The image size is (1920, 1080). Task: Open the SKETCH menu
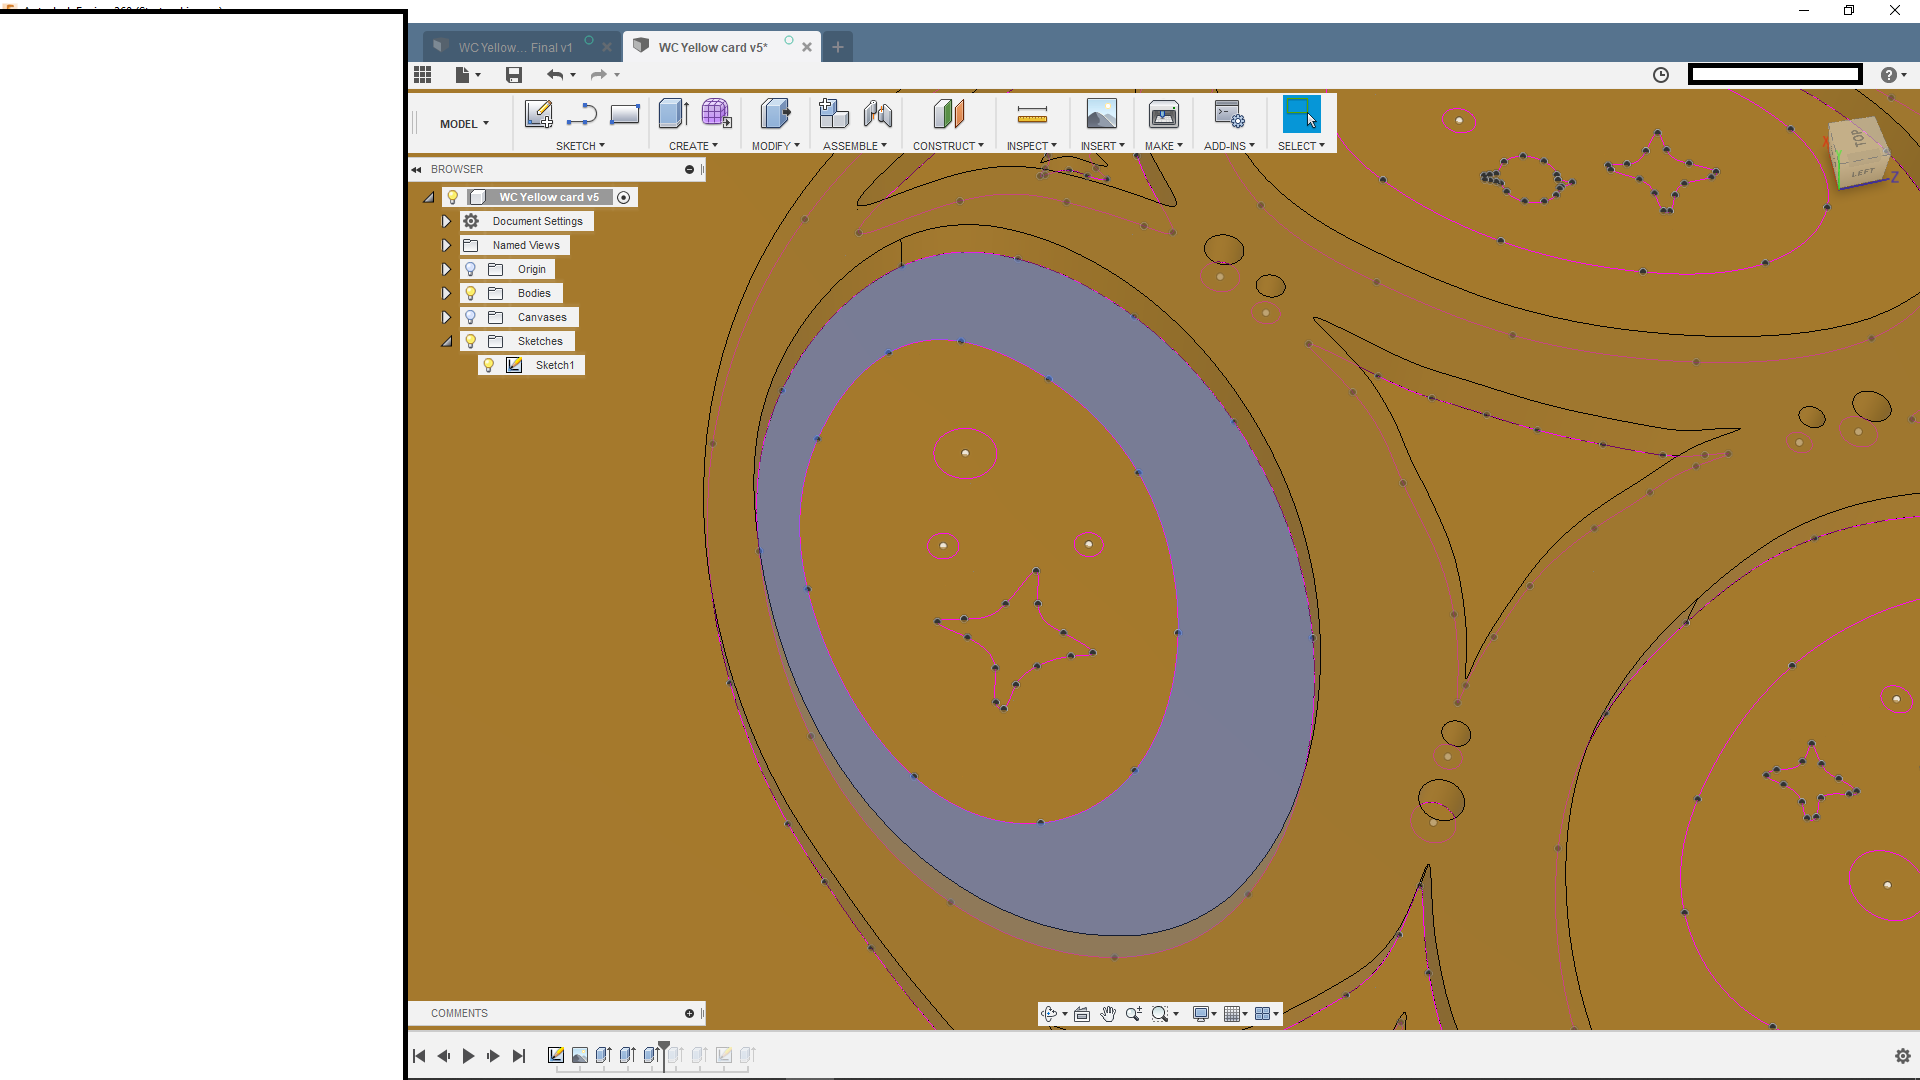pyautogui.click(x=580, y=146)
